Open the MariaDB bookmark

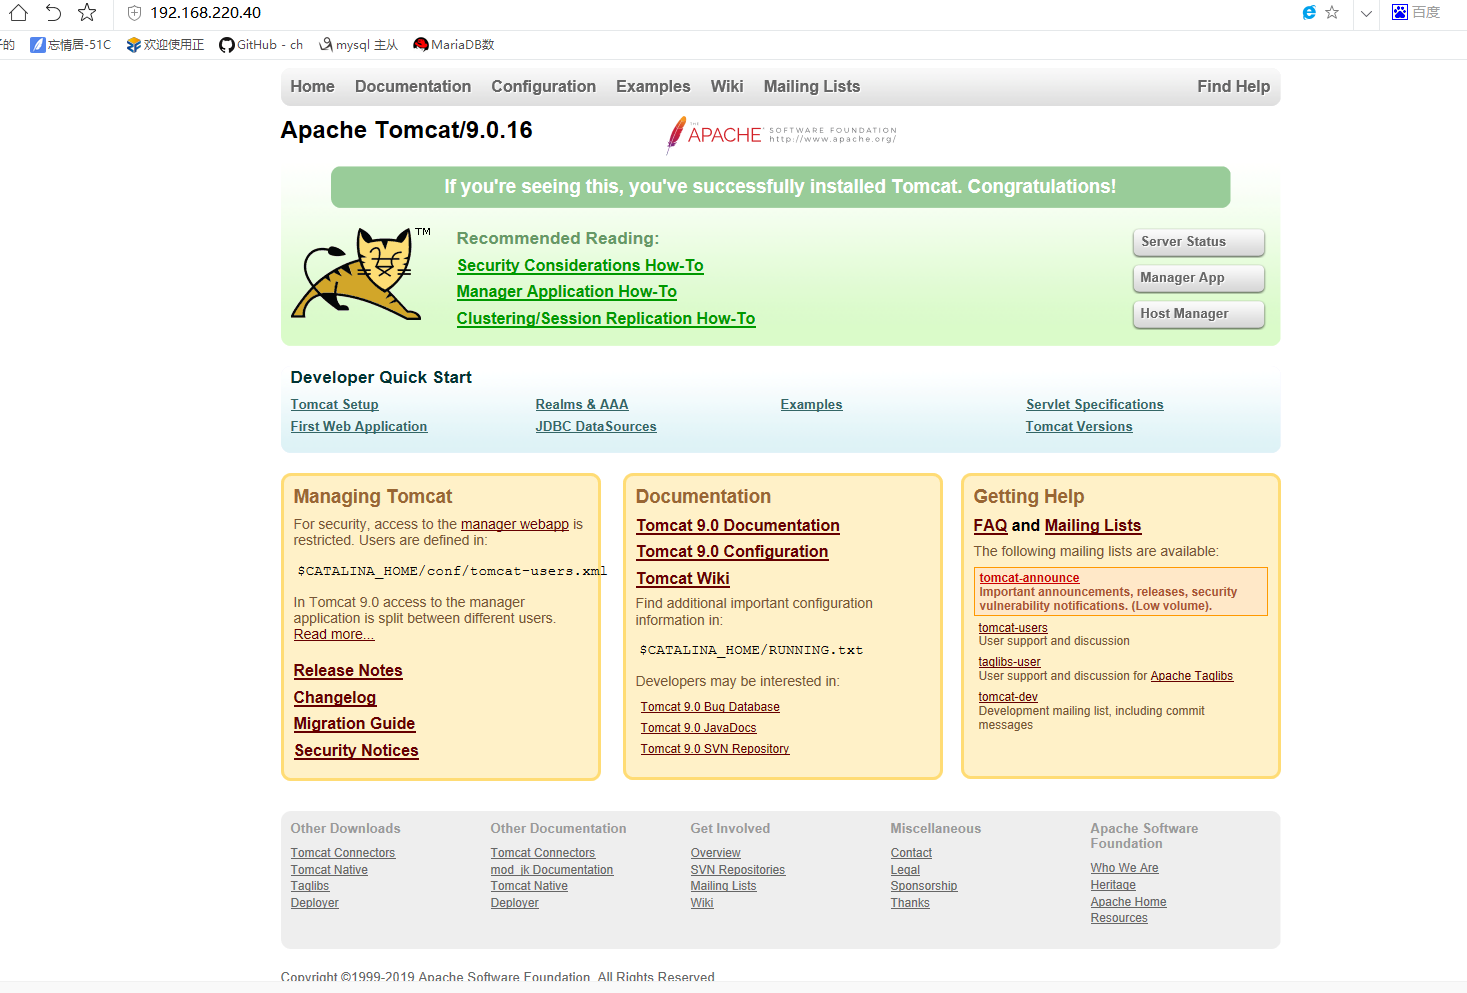click(x=454, y=45)
